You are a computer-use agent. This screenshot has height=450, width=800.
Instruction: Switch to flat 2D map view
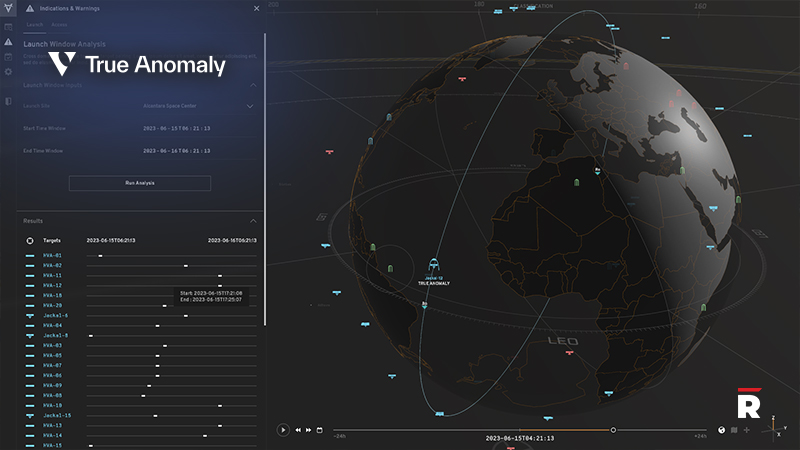point(734,430)
